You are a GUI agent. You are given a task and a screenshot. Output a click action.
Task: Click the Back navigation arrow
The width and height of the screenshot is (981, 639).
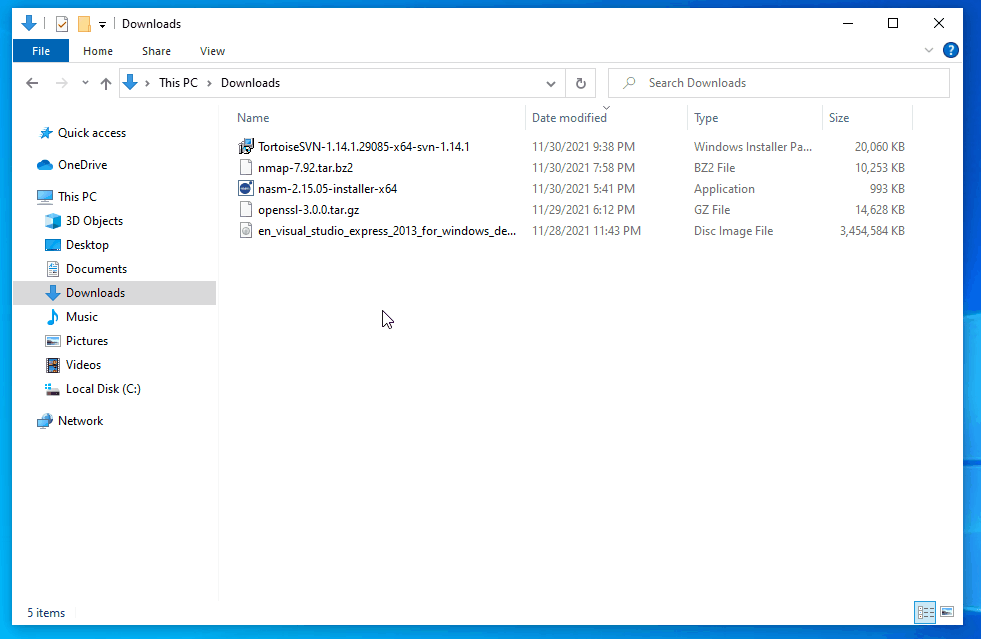point(32,83)
